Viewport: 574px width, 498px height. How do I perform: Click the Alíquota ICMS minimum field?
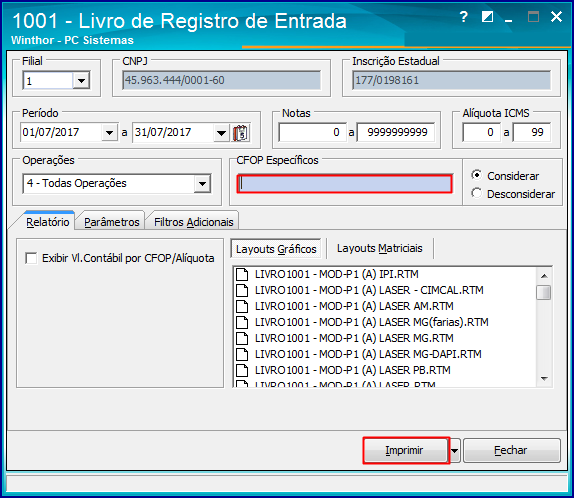click(481, 132)
